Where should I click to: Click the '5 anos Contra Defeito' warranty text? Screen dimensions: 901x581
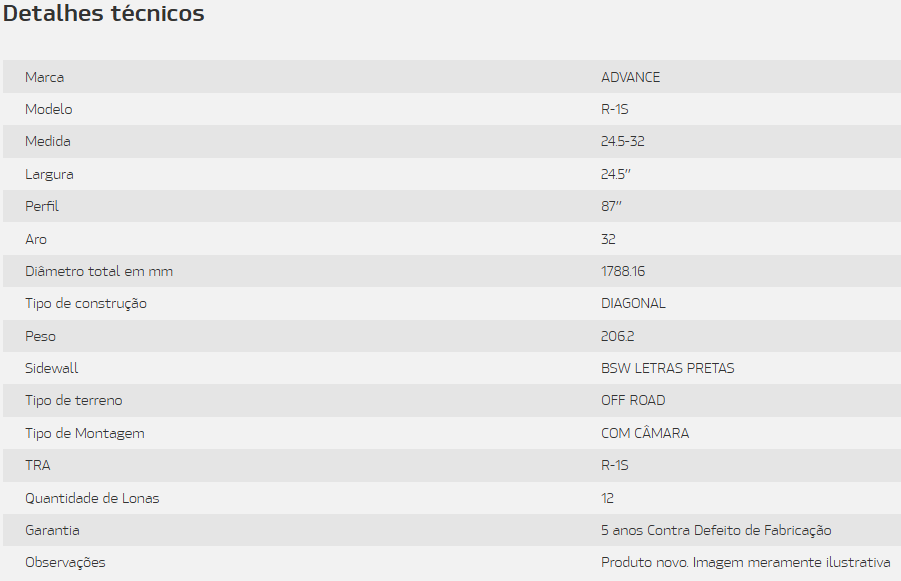[716, 530]
